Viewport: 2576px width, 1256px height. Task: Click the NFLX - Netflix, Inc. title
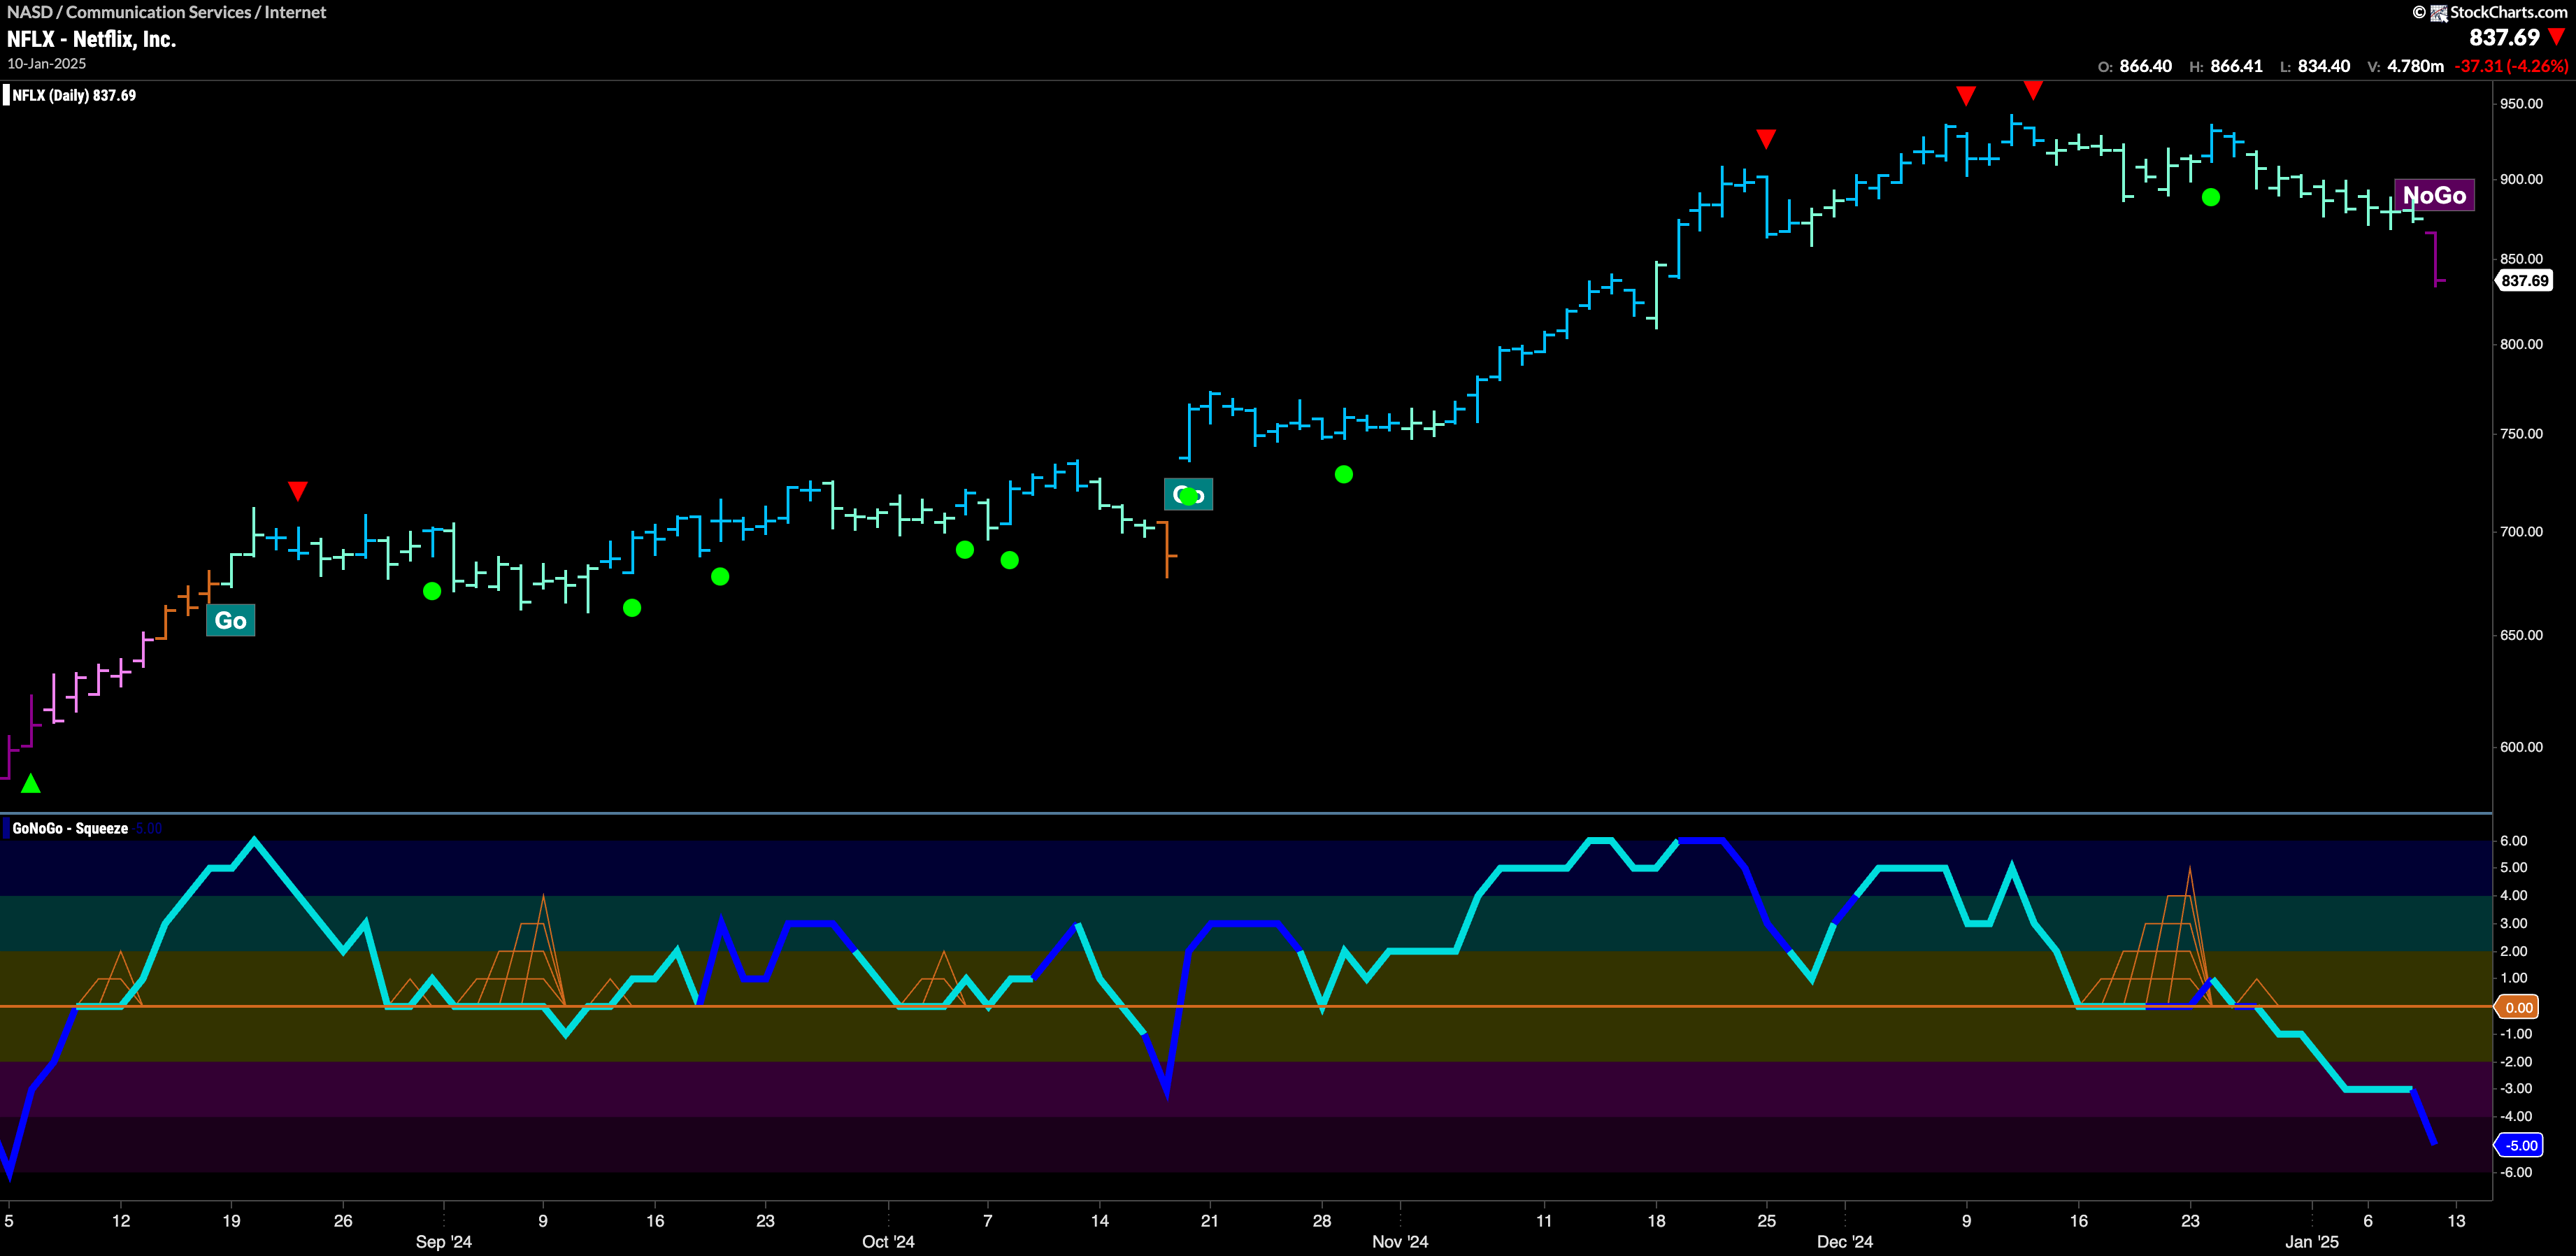(x=91, y=39)
